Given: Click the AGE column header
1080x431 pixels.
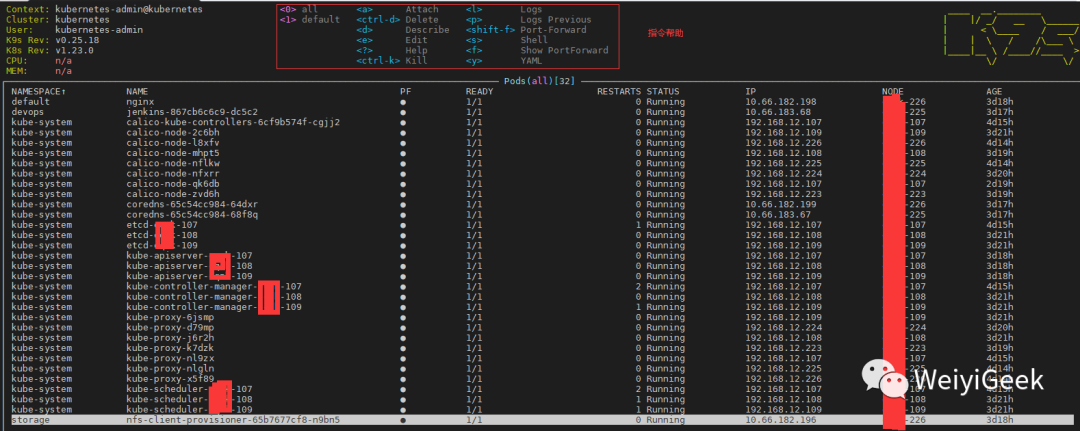Looking at the screenshot, I should pos(994,92).
